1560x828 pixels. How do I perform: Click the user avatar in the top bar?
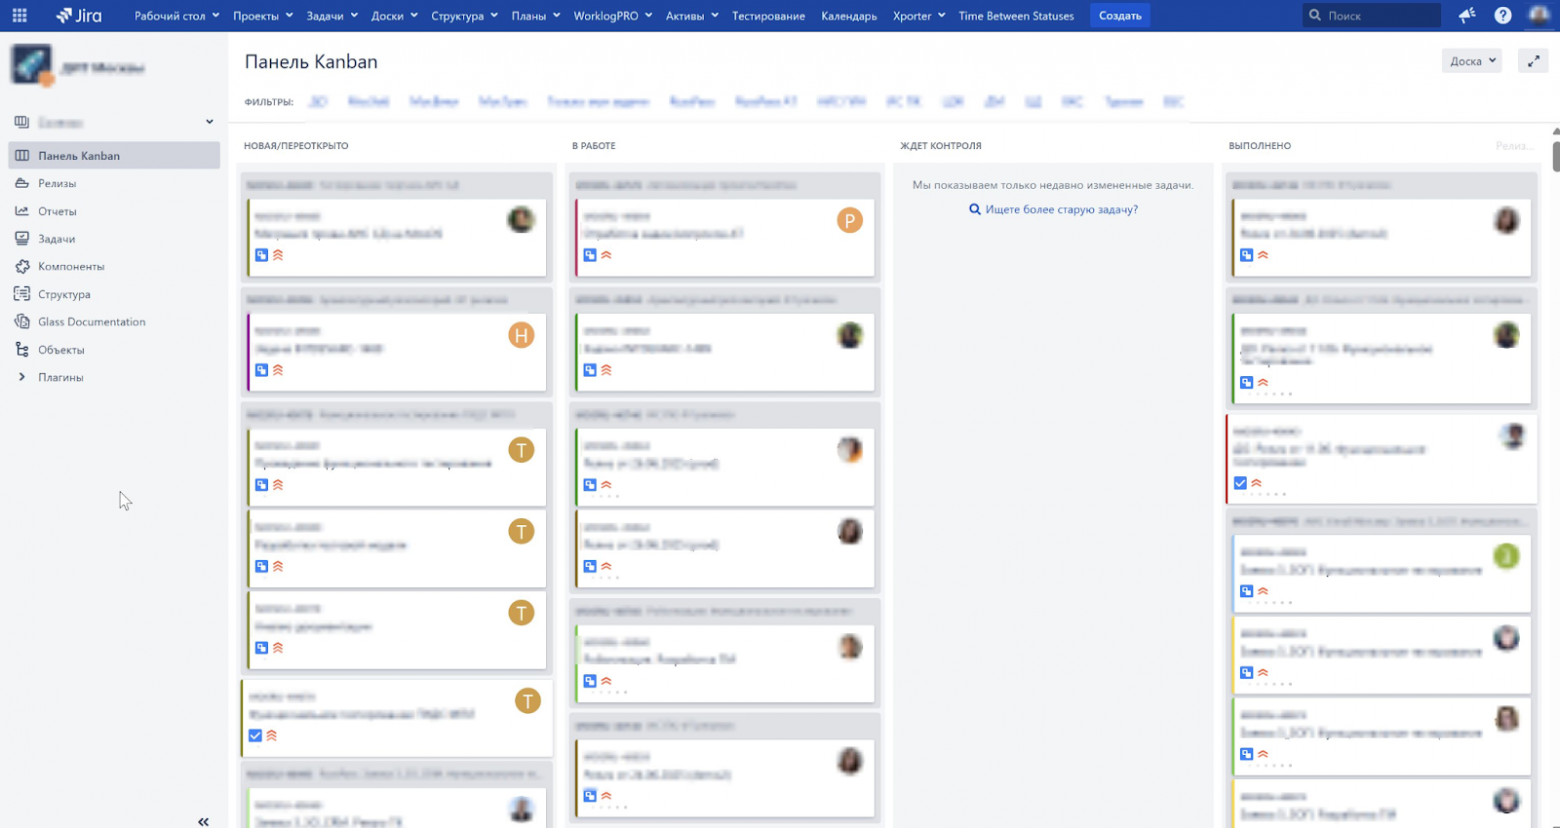tap(1538, 14)
